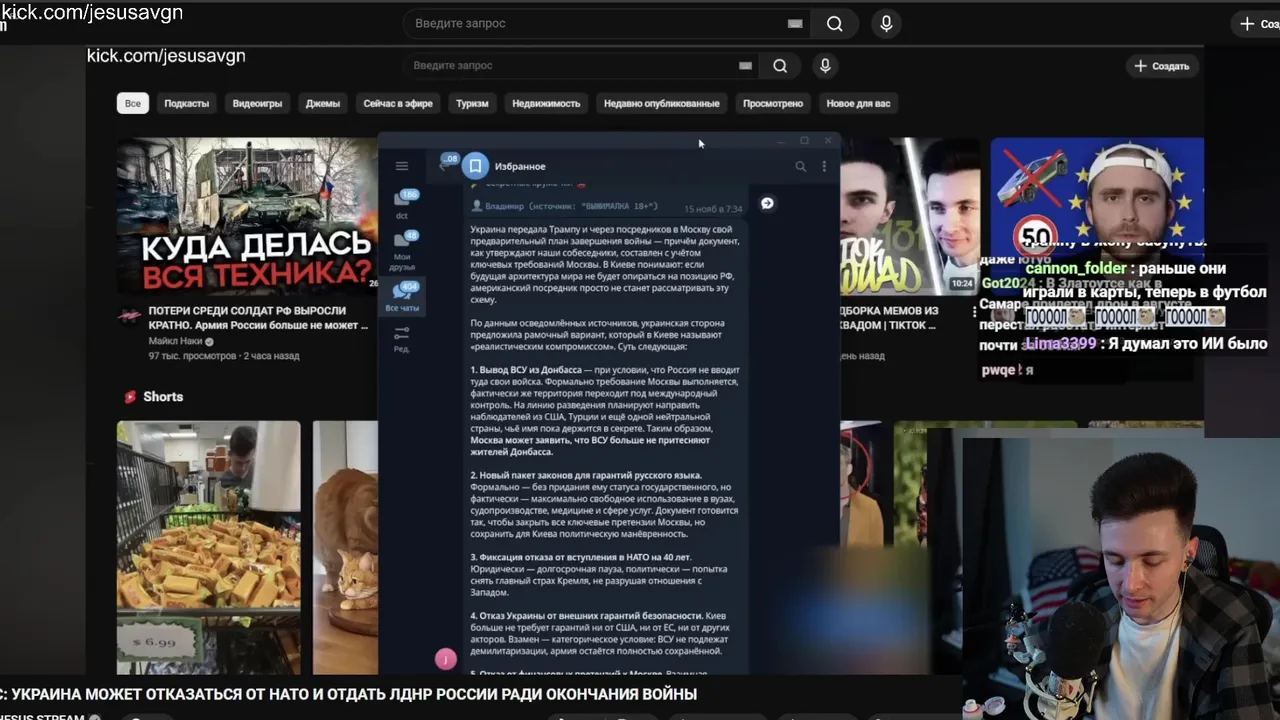Image resolution: width=1280 pixels, height=720 pixels.
Task: Click message paragraph '1. Вывод ВСУ из Донбасса'
Action: pyautogui.click(x=605, y=411)
